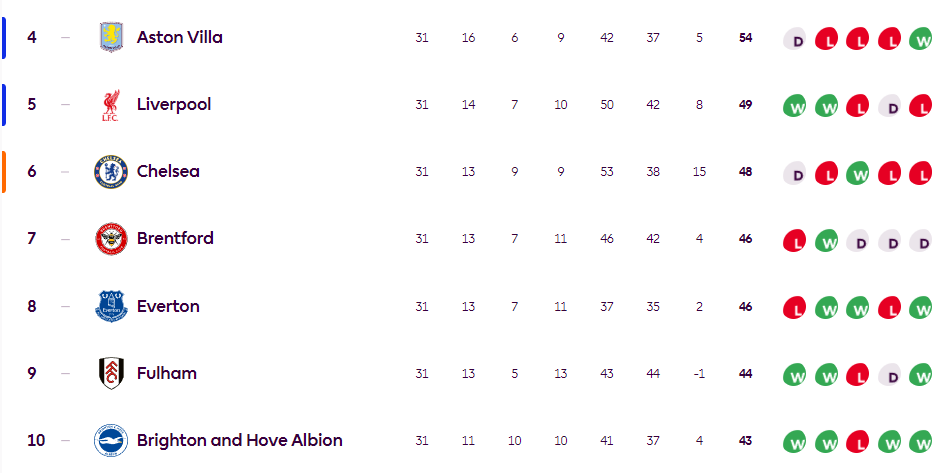Open Liverpool's drawn match form badge
Viewport: 949px width, 473px height.
click(x=889, y=108)
